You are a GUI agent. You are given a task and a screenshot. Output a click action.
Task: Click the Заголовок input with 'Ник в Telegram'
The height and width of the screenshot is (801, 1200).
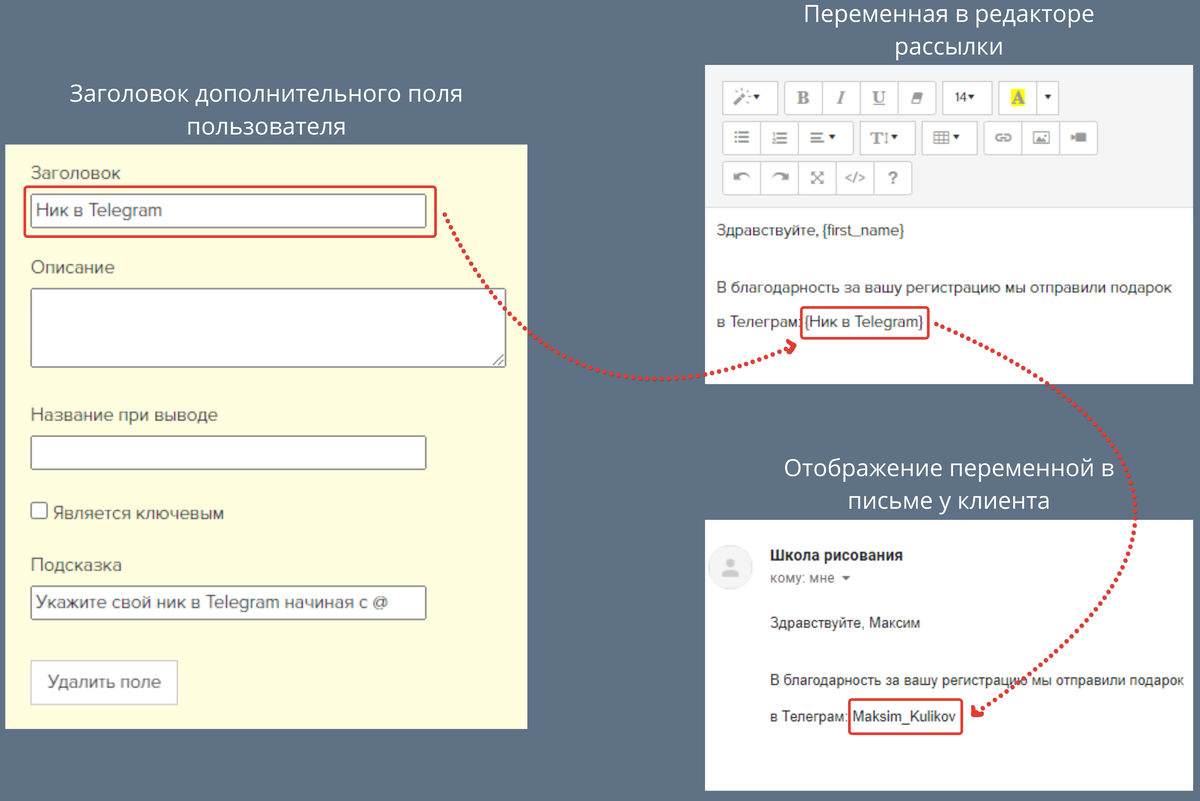coord(228,211)
